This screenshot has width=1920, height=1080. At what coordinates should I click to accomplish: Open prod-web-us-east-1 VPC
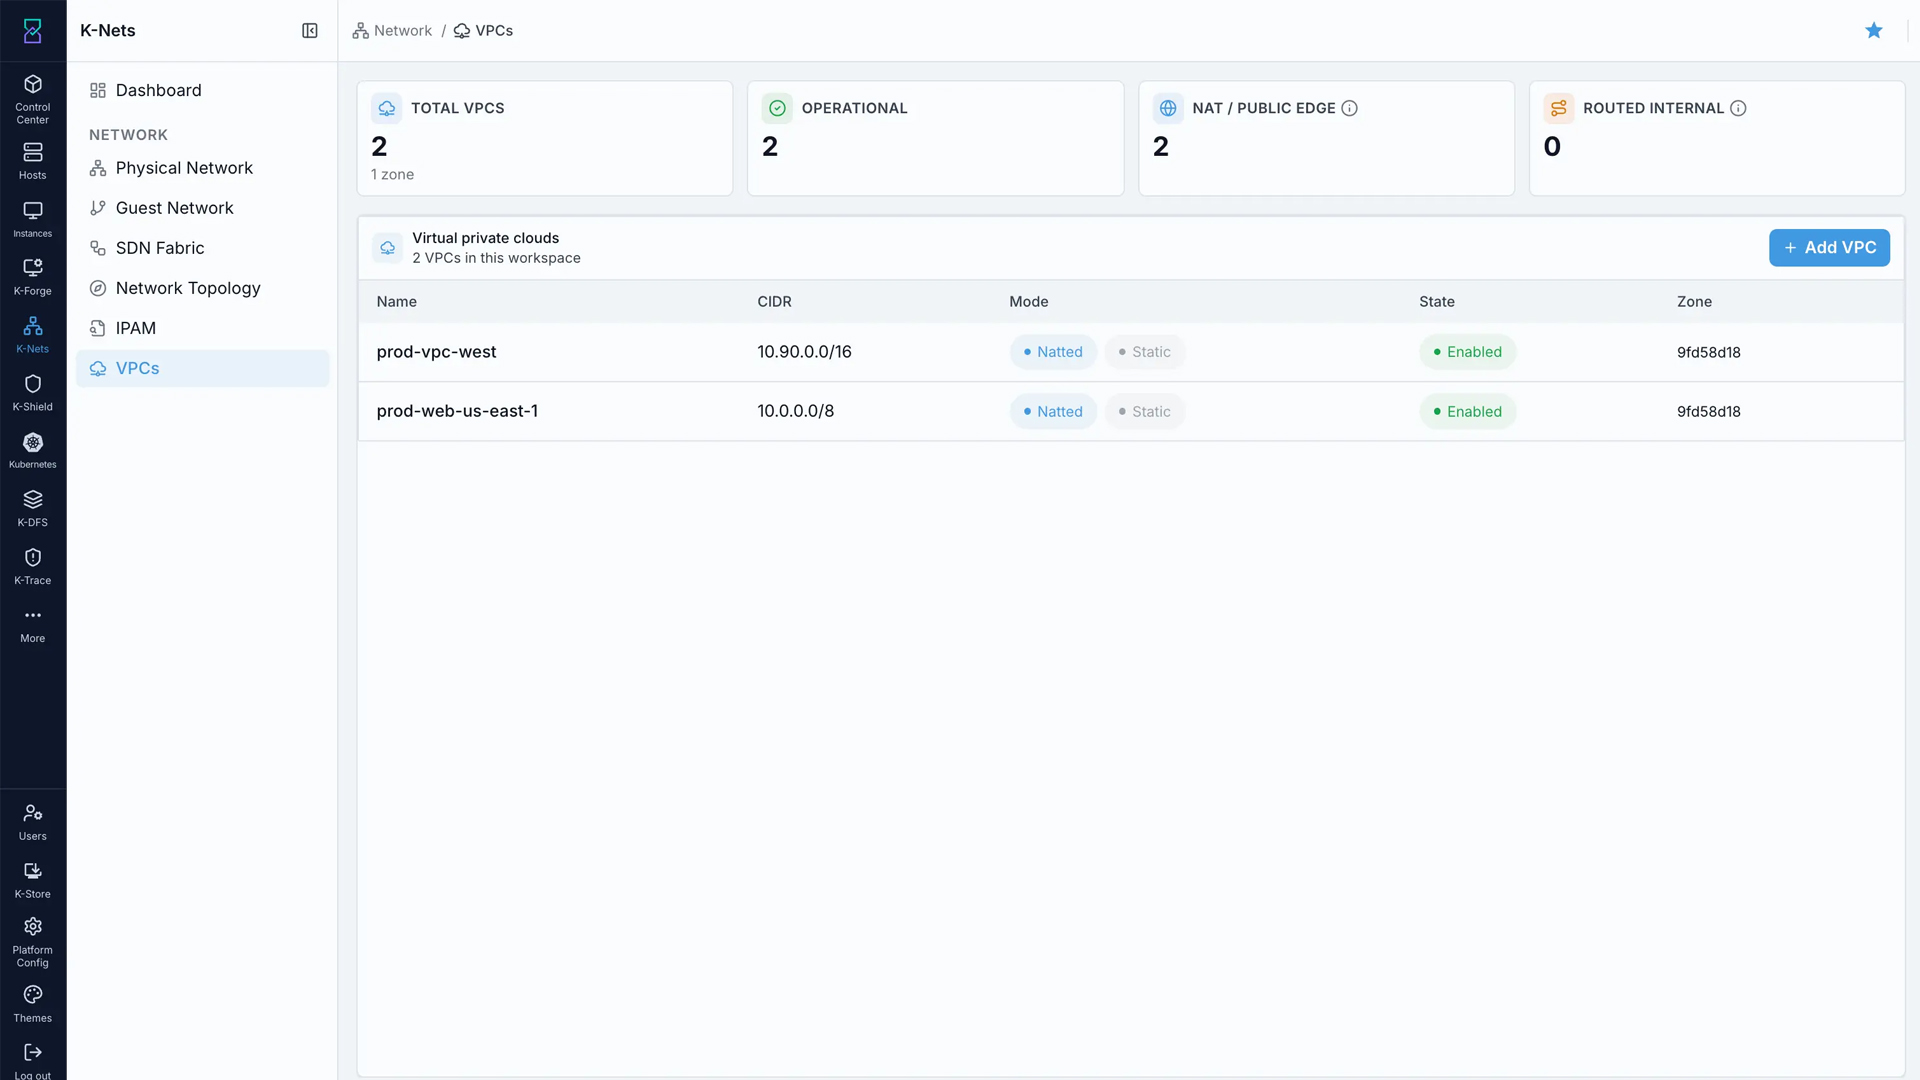(x=457, y=411)
